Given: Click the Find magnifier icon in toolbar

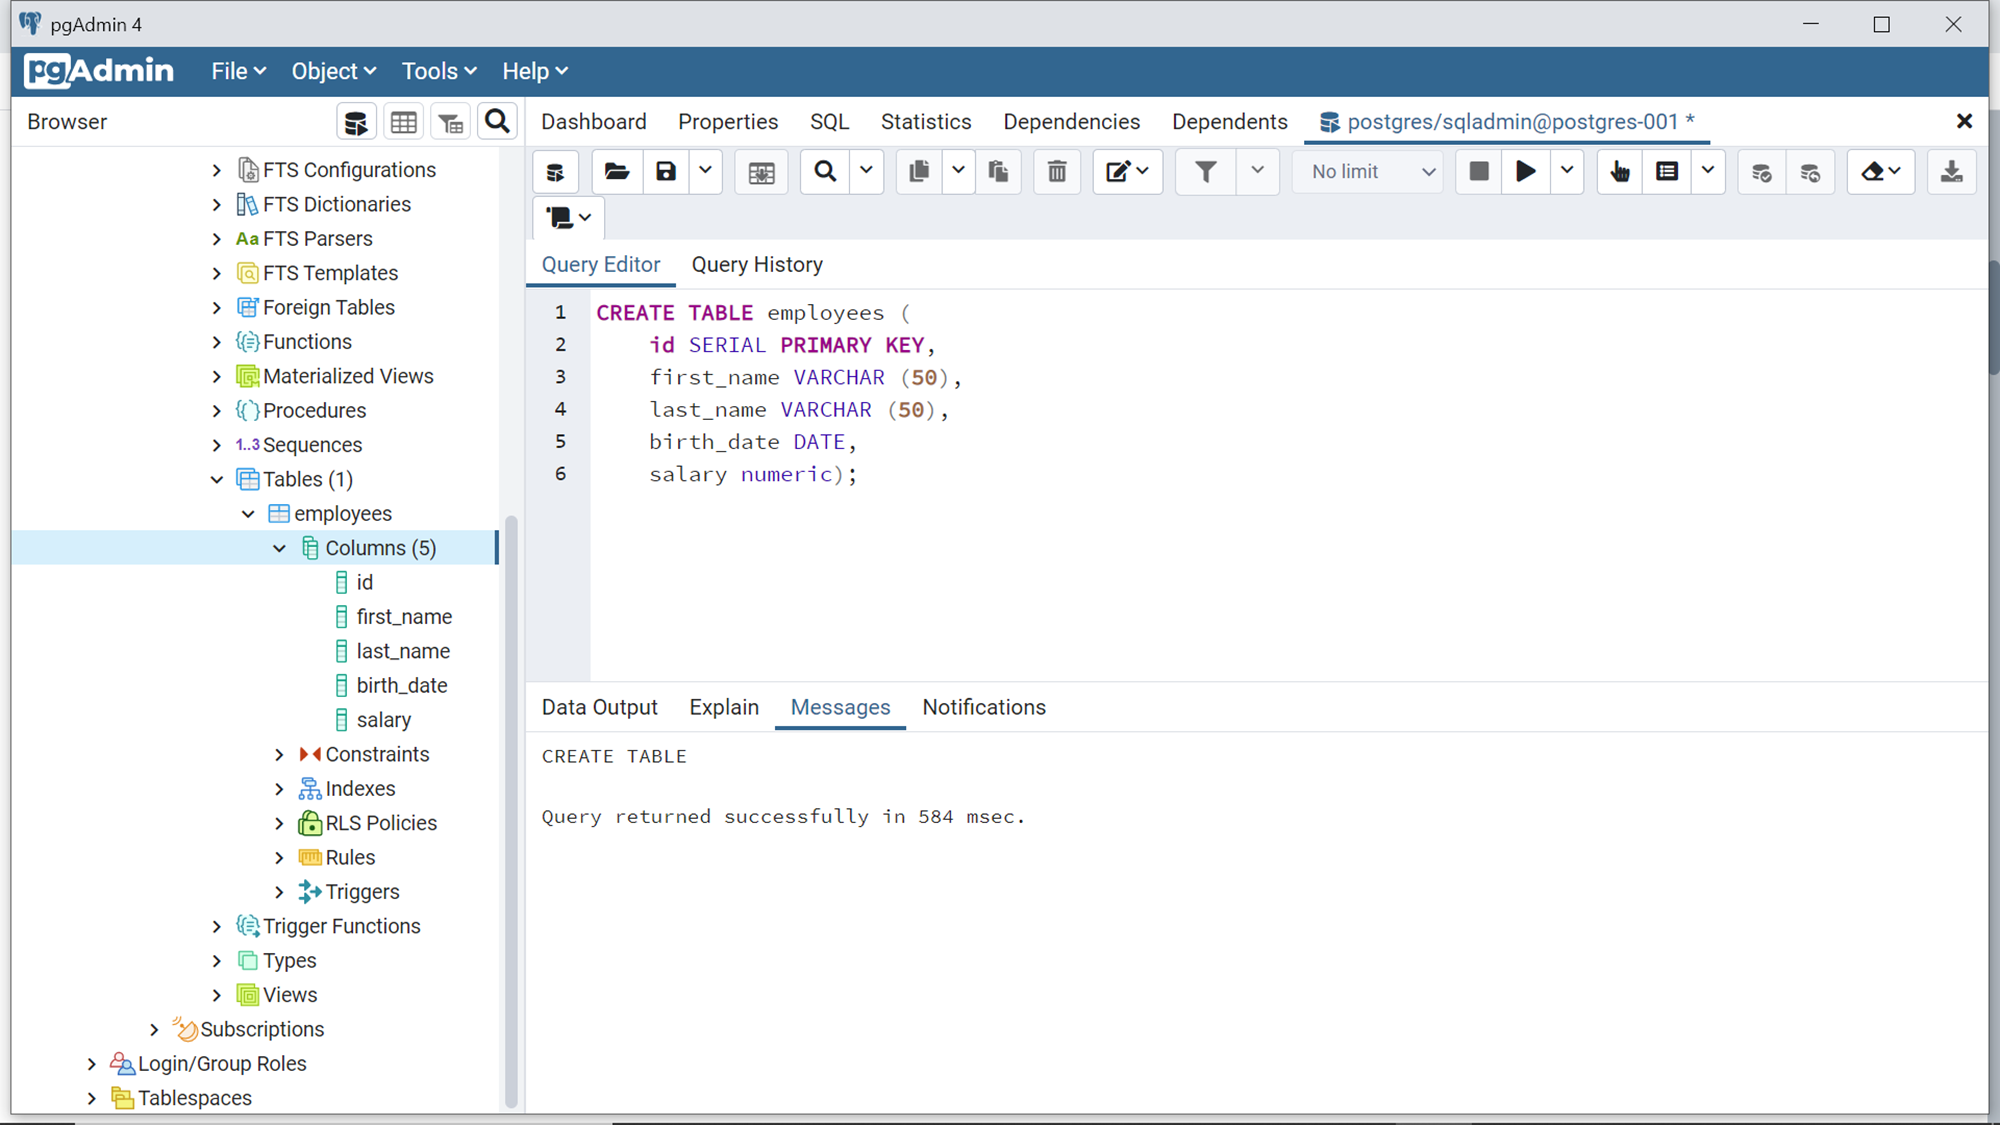Looking at the screenshot, I should pos(825,172).
